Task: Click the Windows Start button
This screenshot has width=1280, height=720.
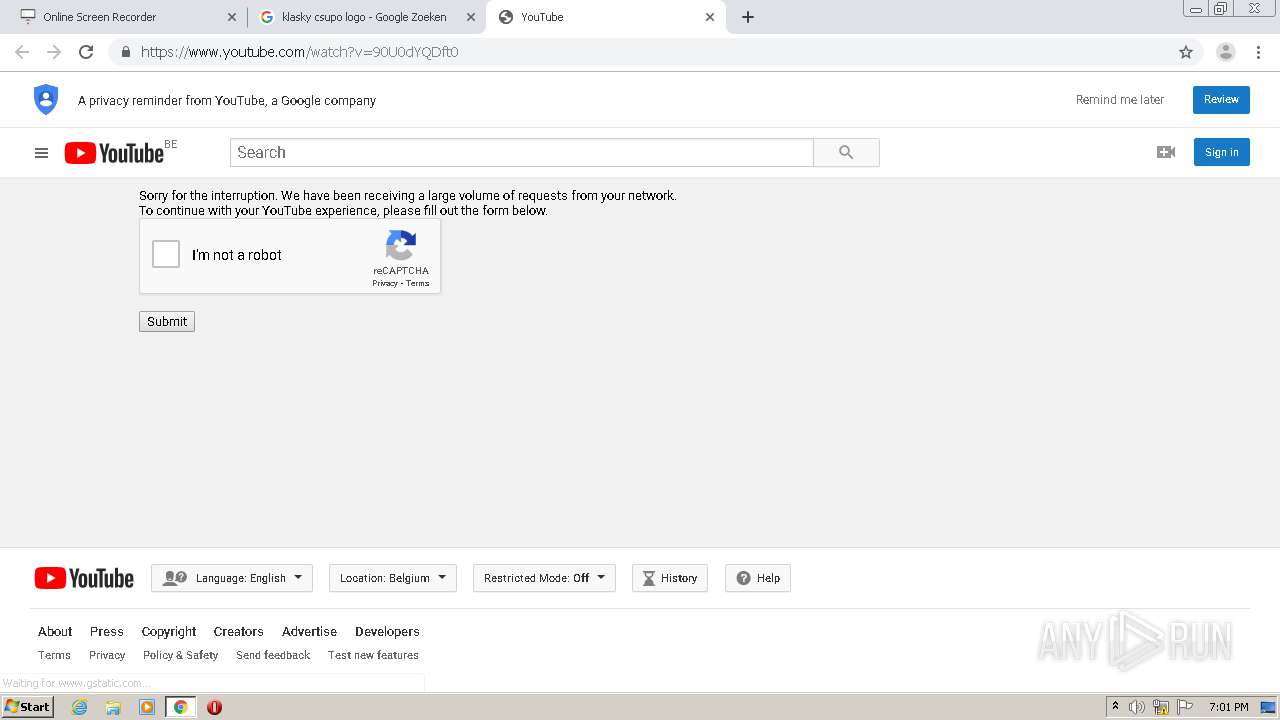Action: coord(27,707)
